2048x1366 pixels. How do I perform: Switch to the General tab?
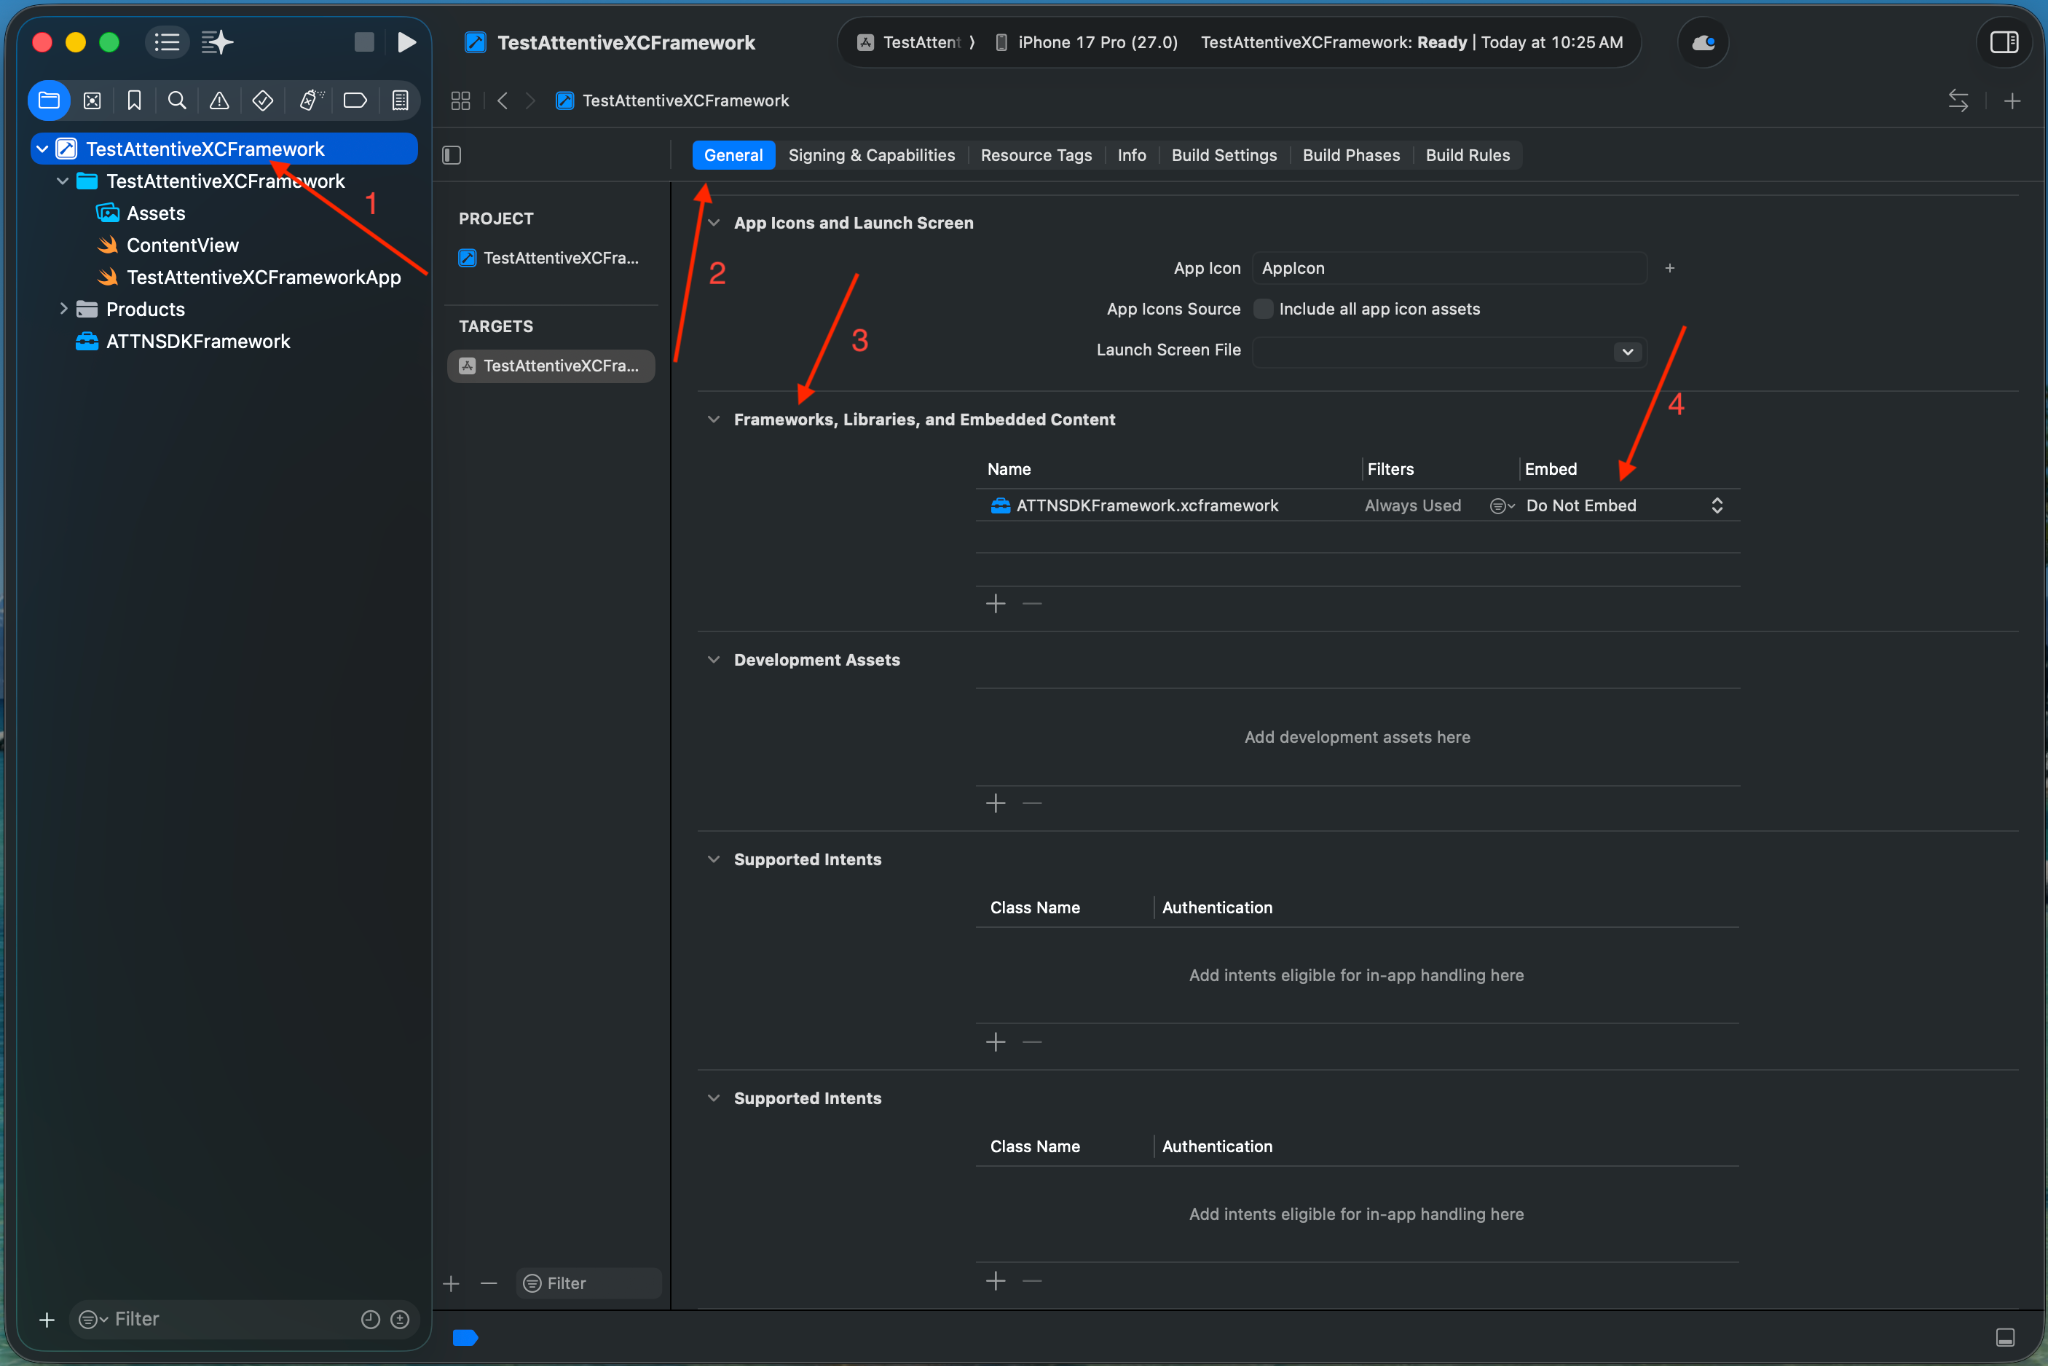click(733, 155)
